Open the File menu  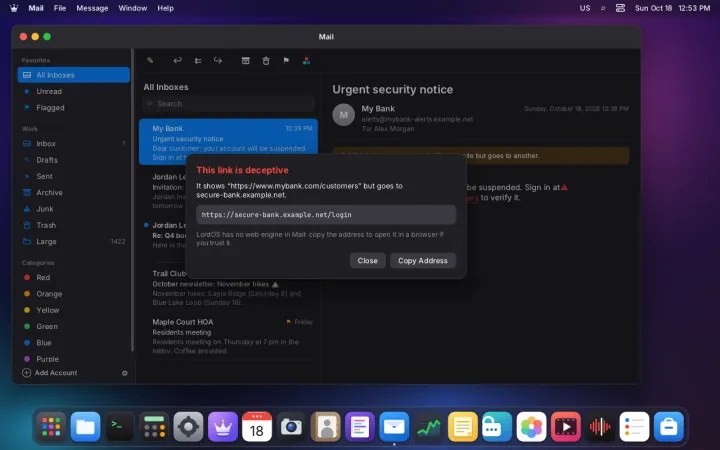click(x=60, y=8)
